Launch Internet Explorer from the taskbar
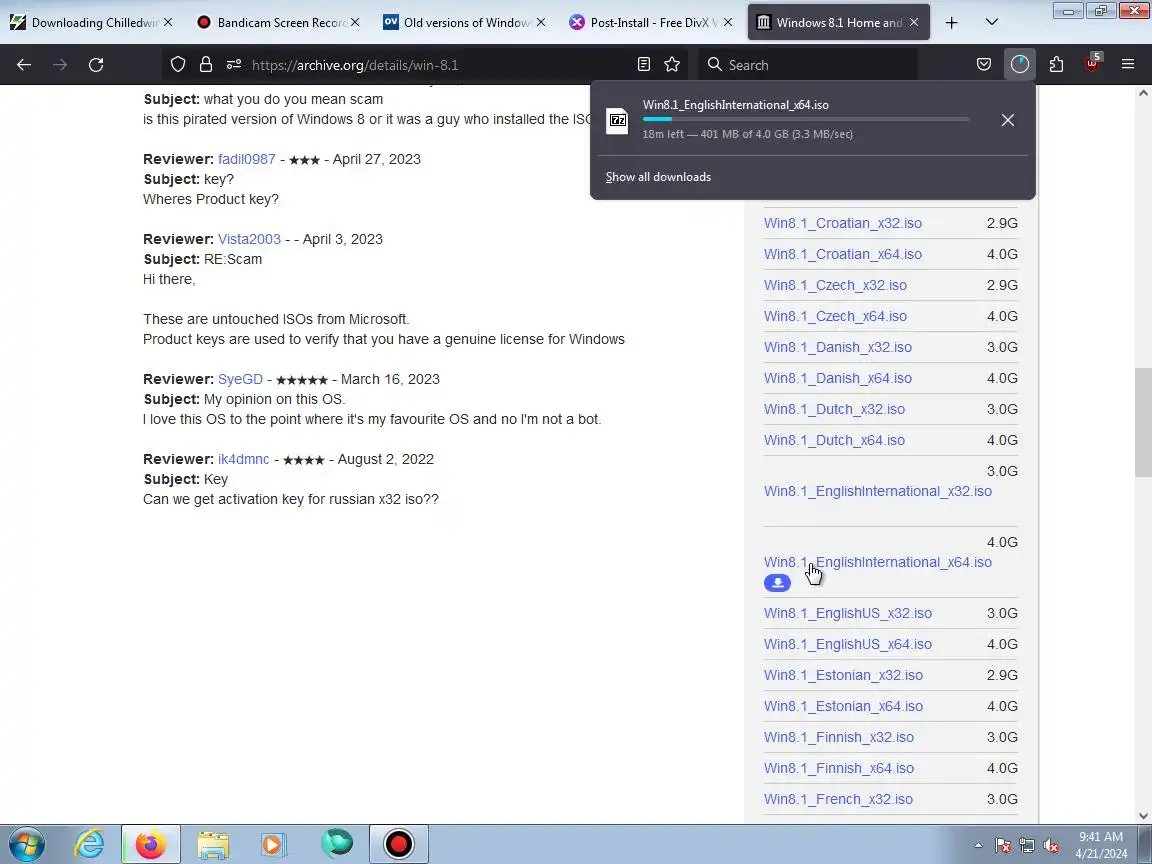This screenshot has width=1152, height=864. point(90,844)
